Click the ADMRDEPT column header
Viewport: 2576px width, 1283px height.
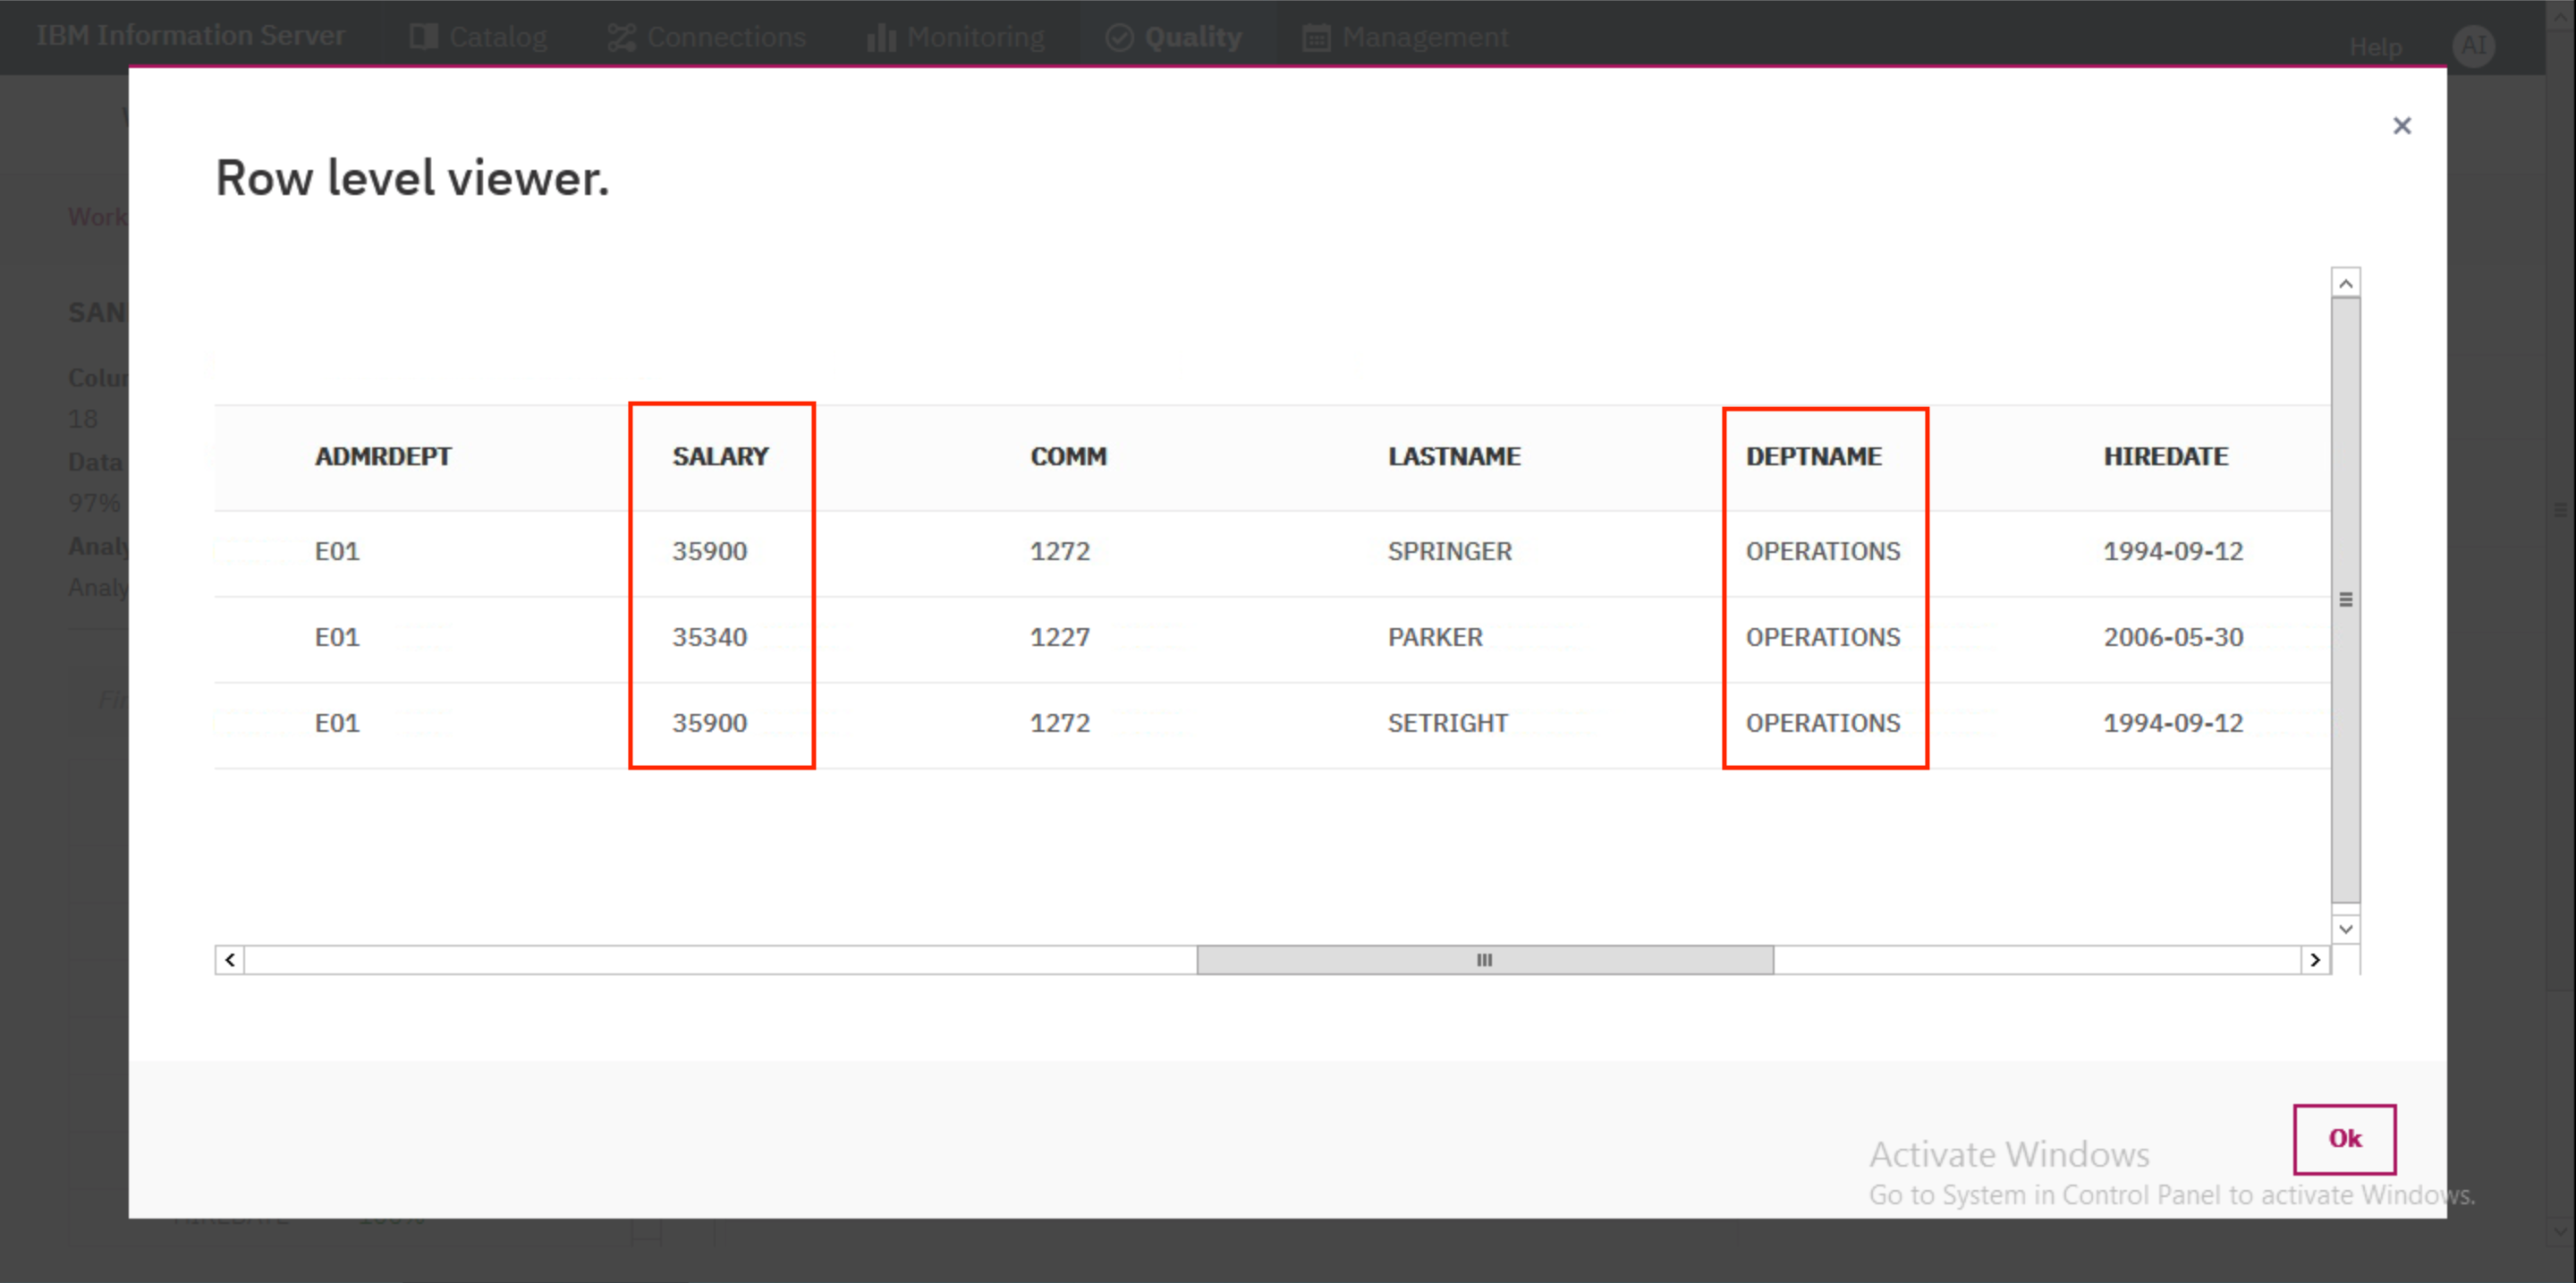(383, 457)
